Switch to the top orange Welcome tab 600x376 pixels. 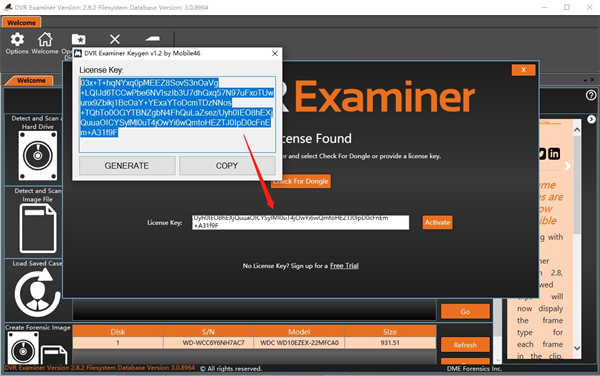21,23
